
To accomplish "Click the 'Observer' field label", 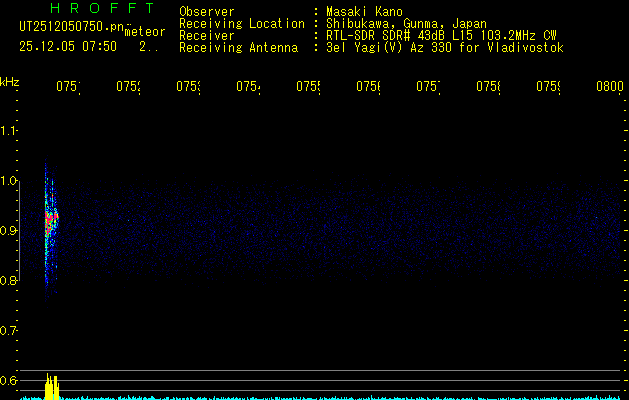I will 207,12.
